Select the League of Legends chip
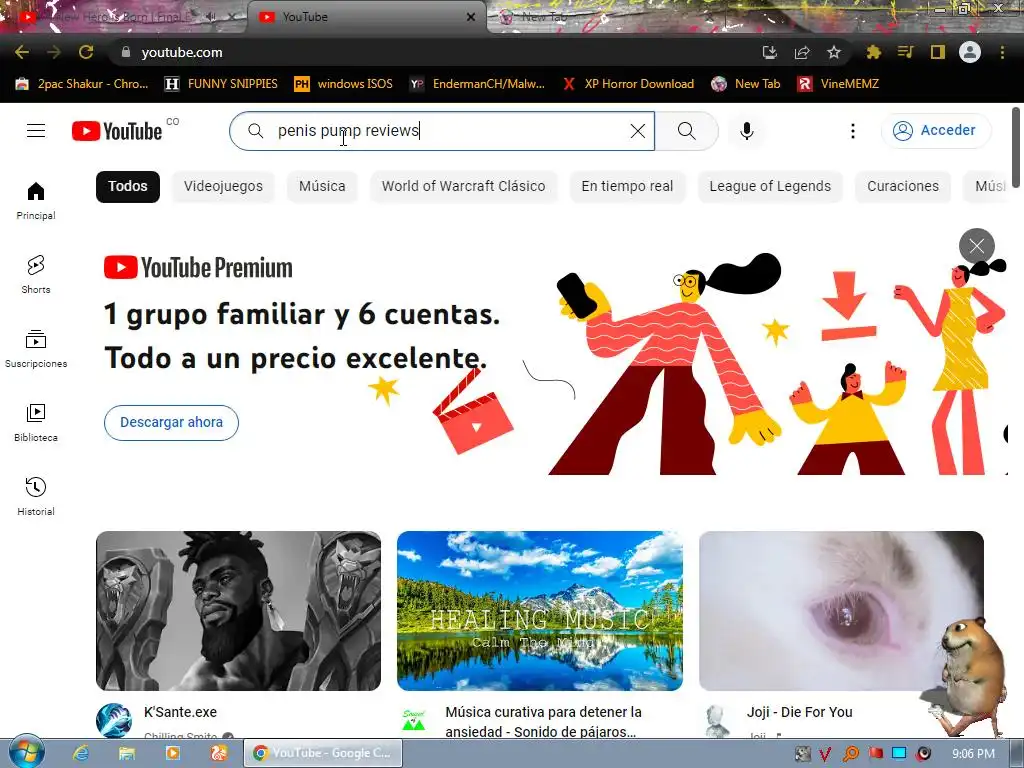Screen dimensions: 1024x768 770,186
